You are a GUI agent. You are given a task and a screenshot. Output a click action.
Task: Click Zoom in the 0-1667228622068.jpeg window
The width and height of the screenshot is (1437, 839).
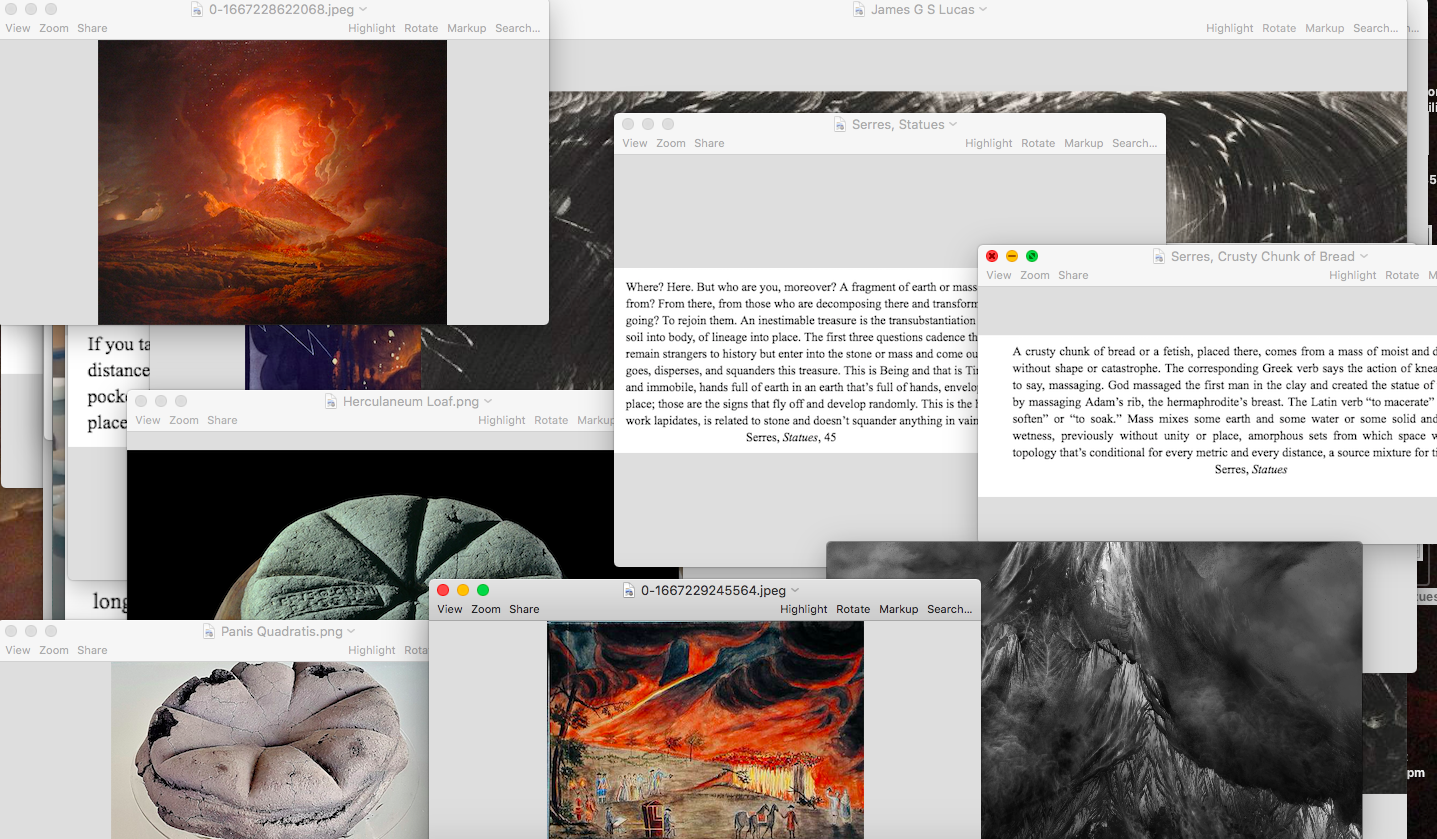[x=54, y=28]
